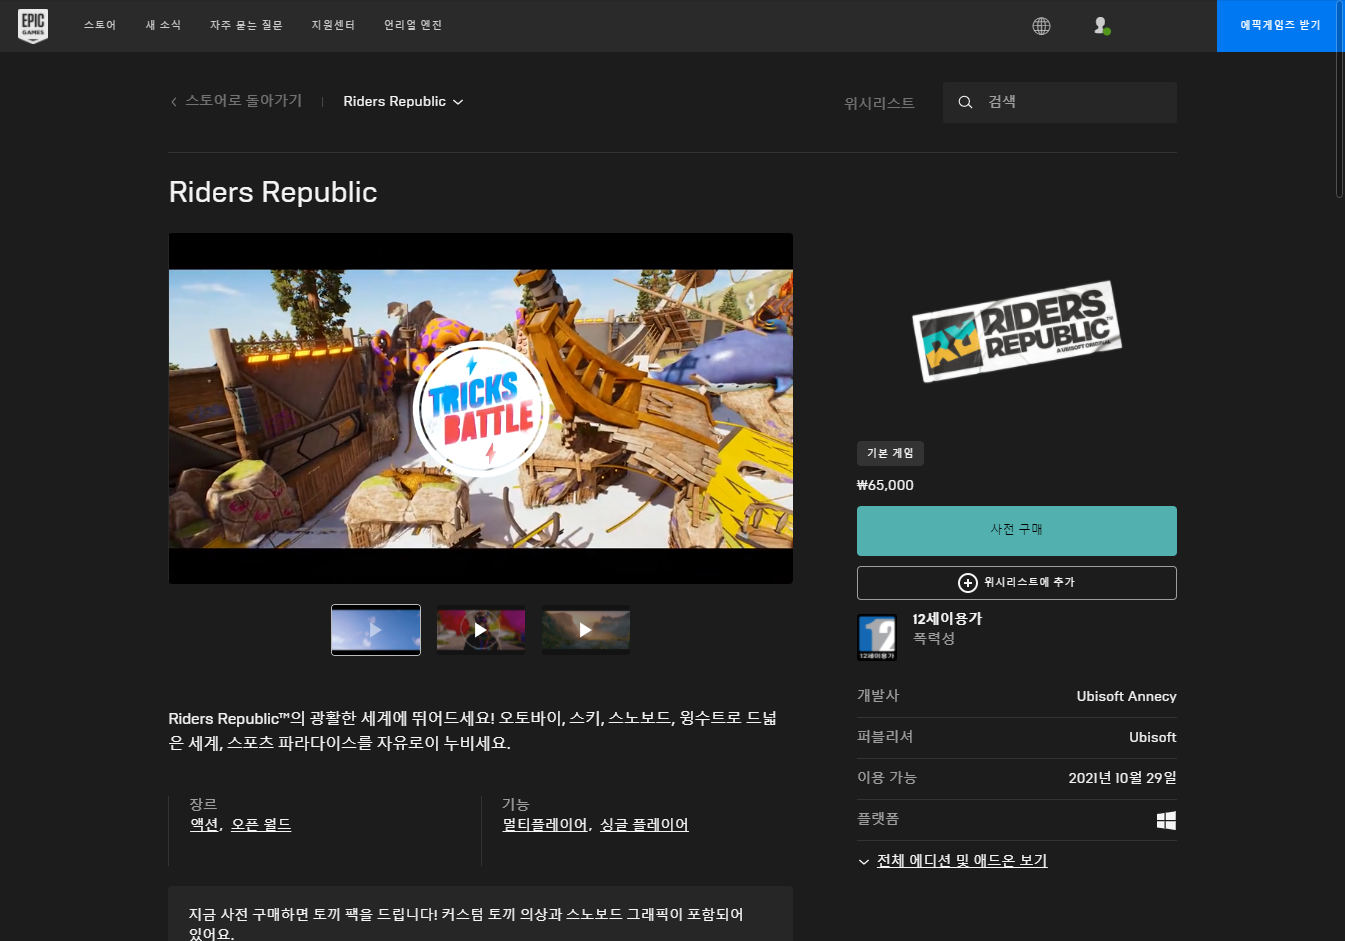The width and height of the screenshot is (1345, 941).
Task: Focus the 검색 search field
Action: pos(1060,102)
